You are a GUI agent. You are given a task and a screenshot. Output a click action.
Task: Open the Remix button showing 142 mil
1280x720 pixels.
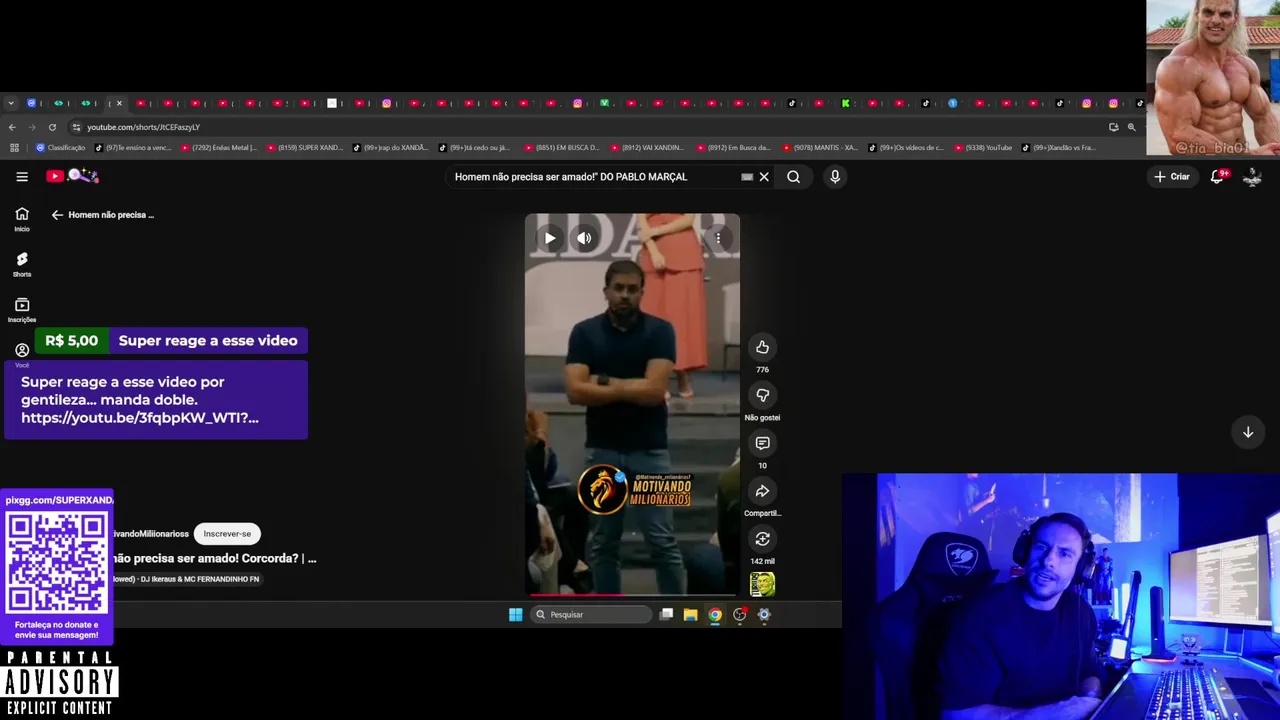pyautogui.click(x=762, y=539)
